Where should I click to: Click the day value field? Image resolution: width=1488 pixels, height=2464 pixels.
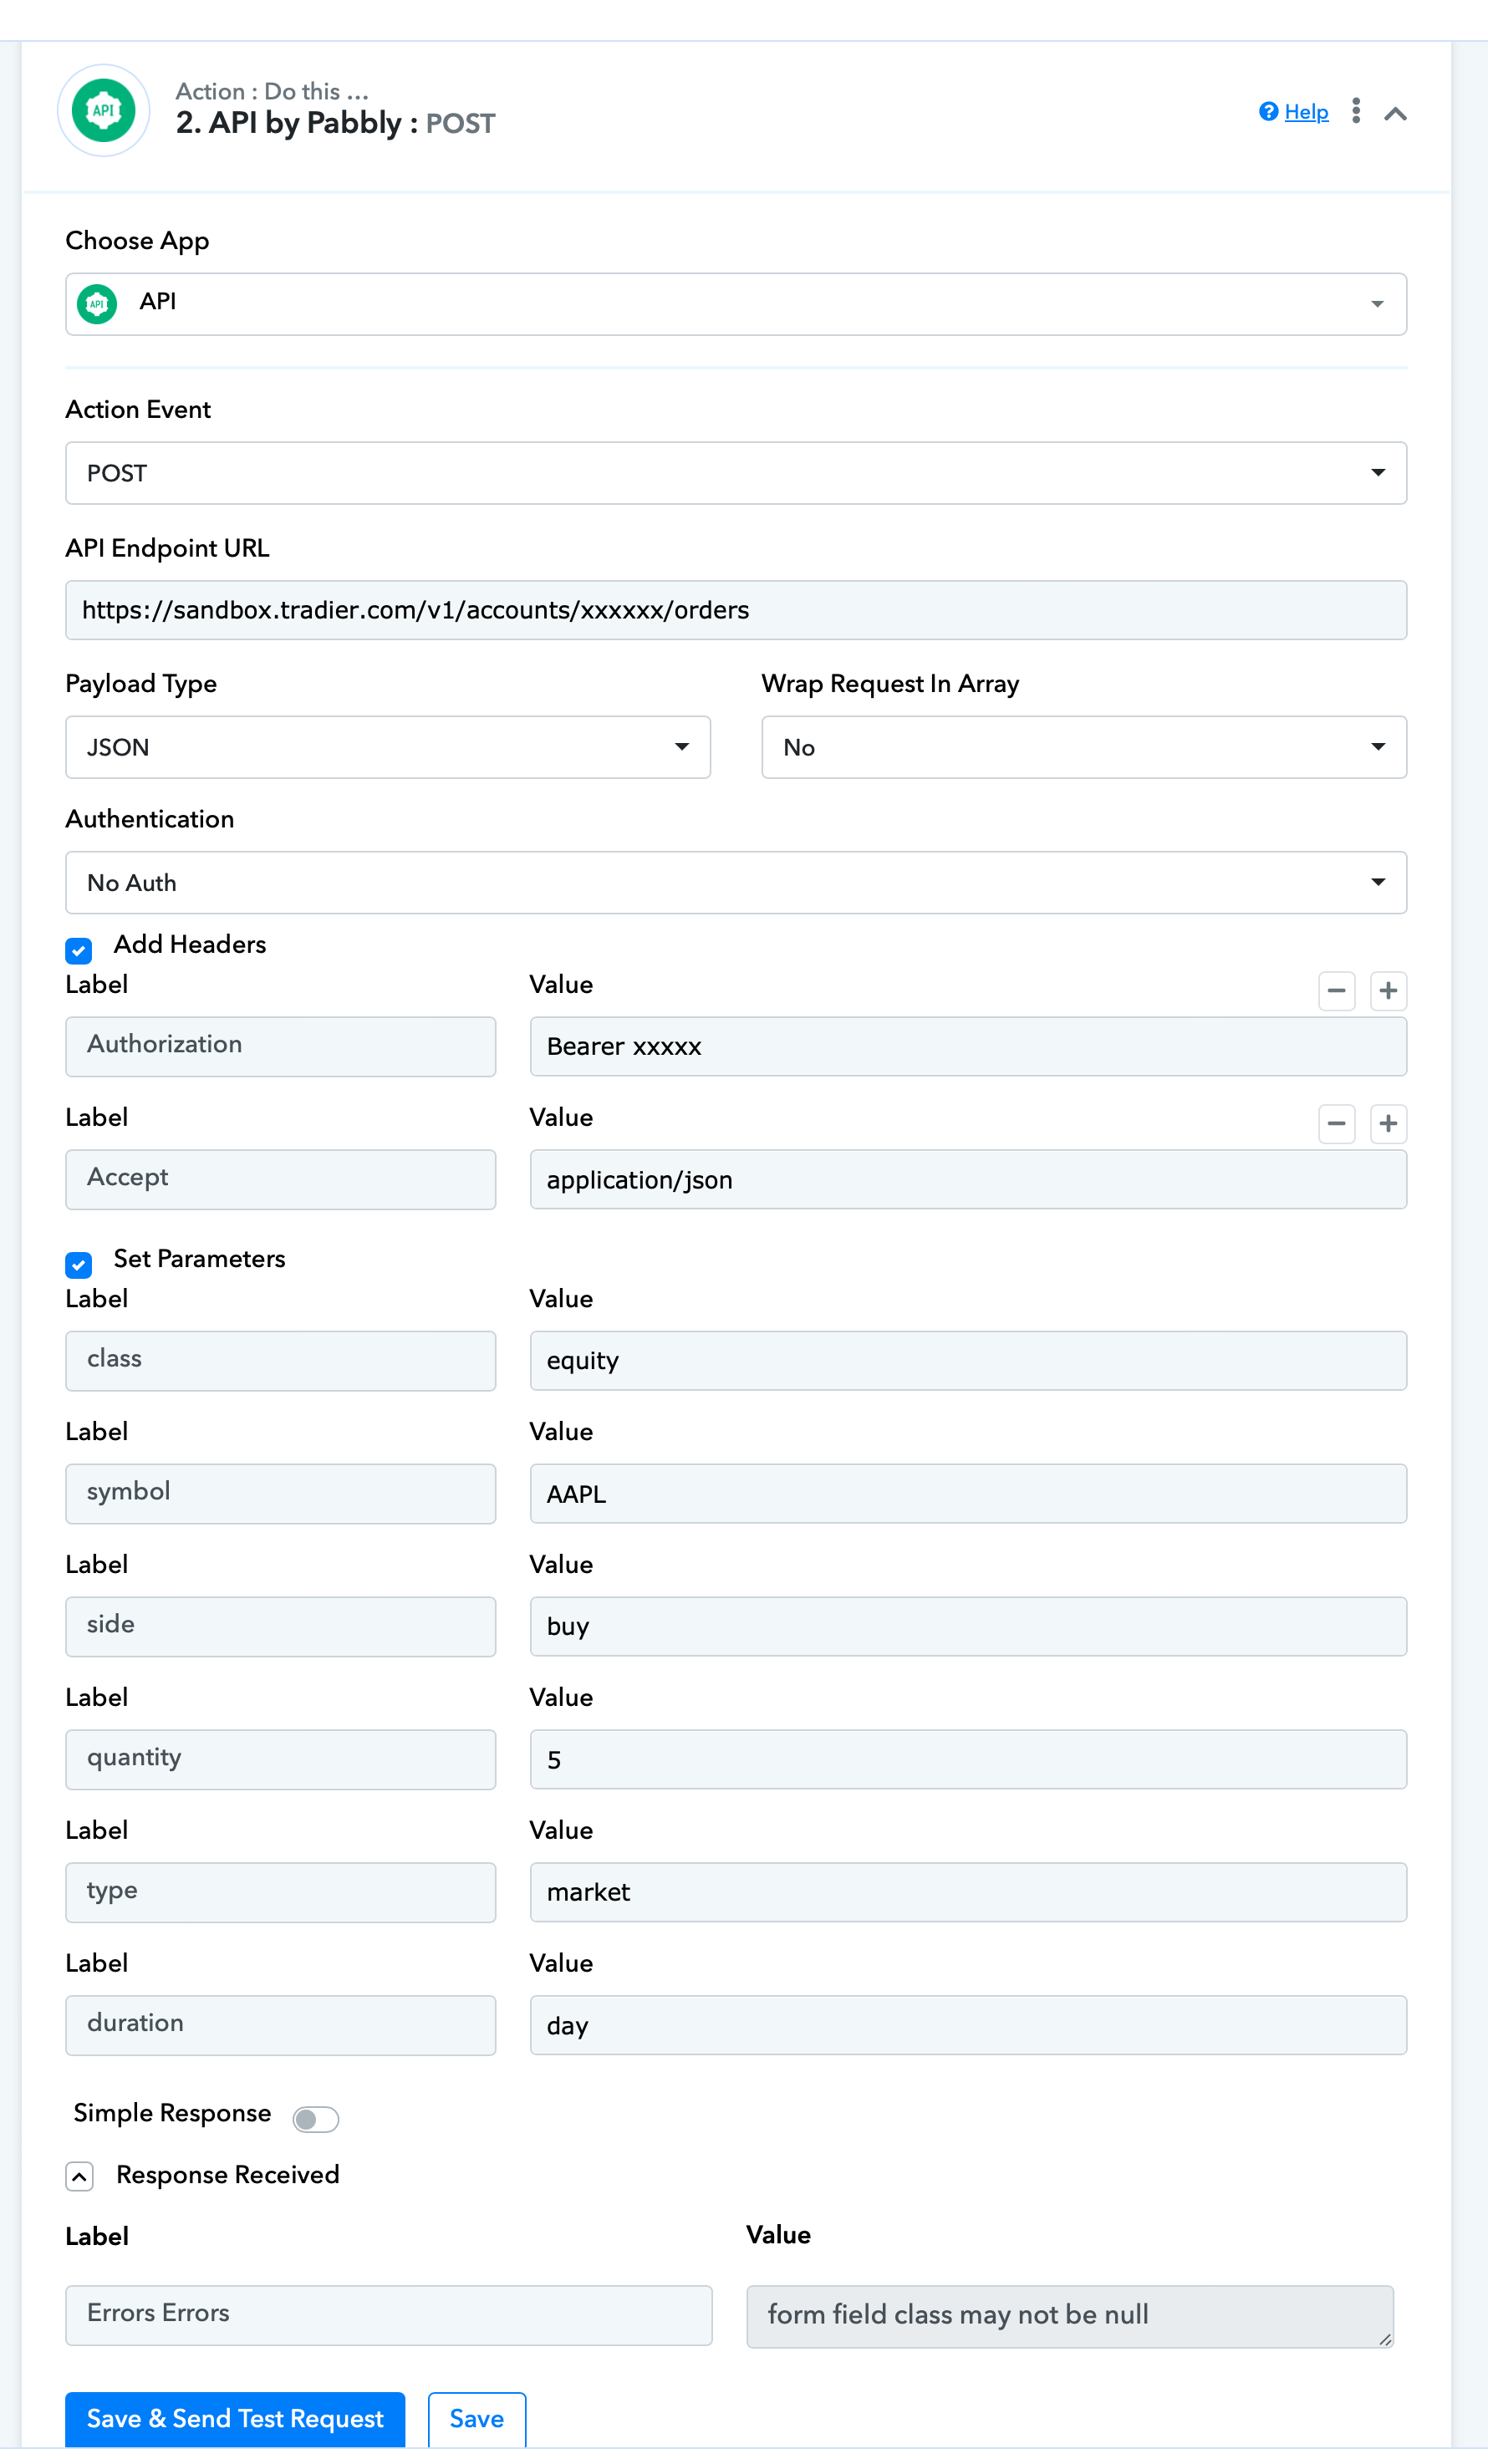[968, 2025]
